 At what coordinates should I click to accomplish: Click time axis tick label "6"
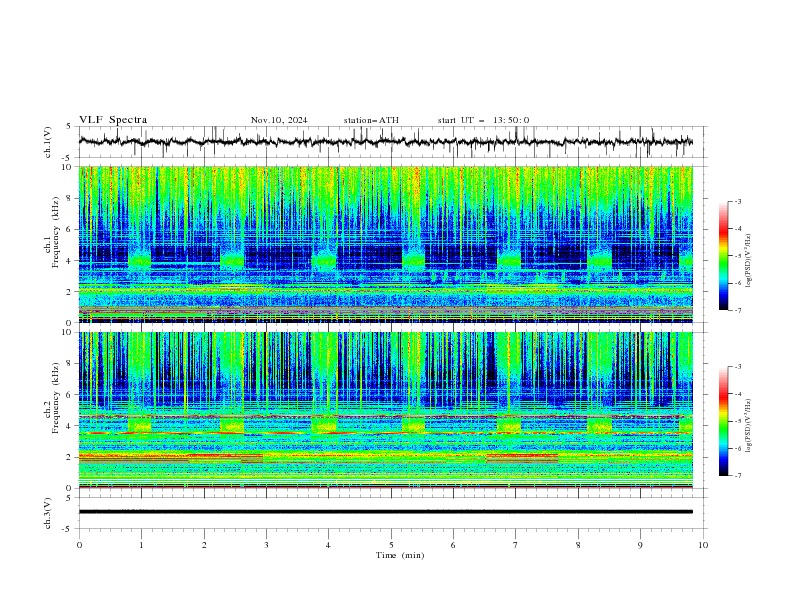[453, 545]
